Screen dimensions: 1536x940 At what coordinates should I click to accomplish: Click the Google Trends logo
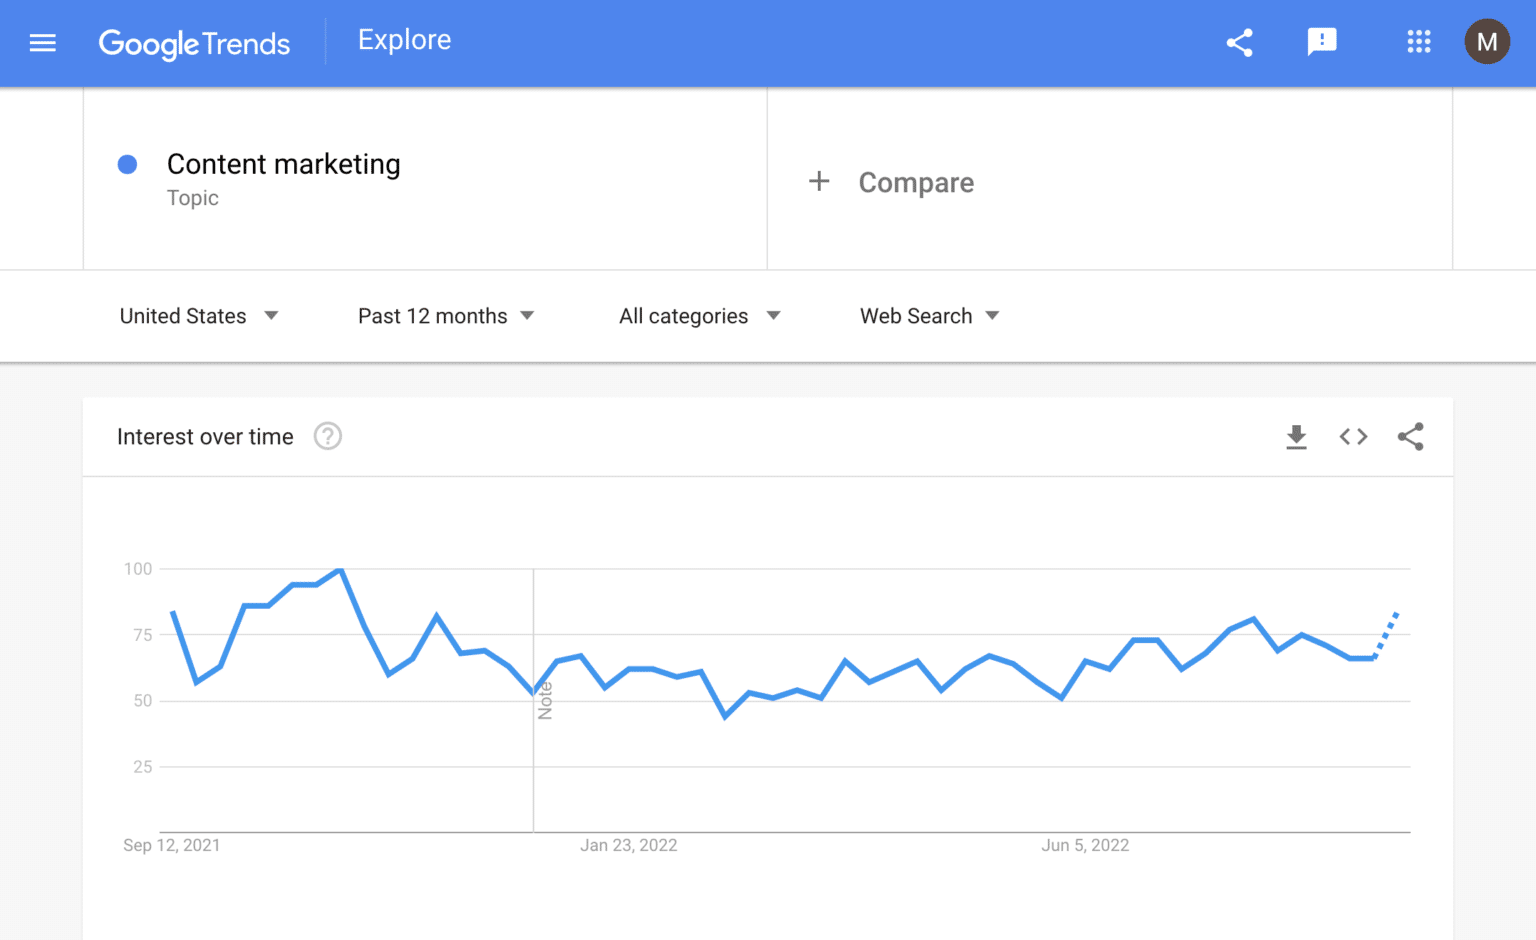tap(194, 43)
